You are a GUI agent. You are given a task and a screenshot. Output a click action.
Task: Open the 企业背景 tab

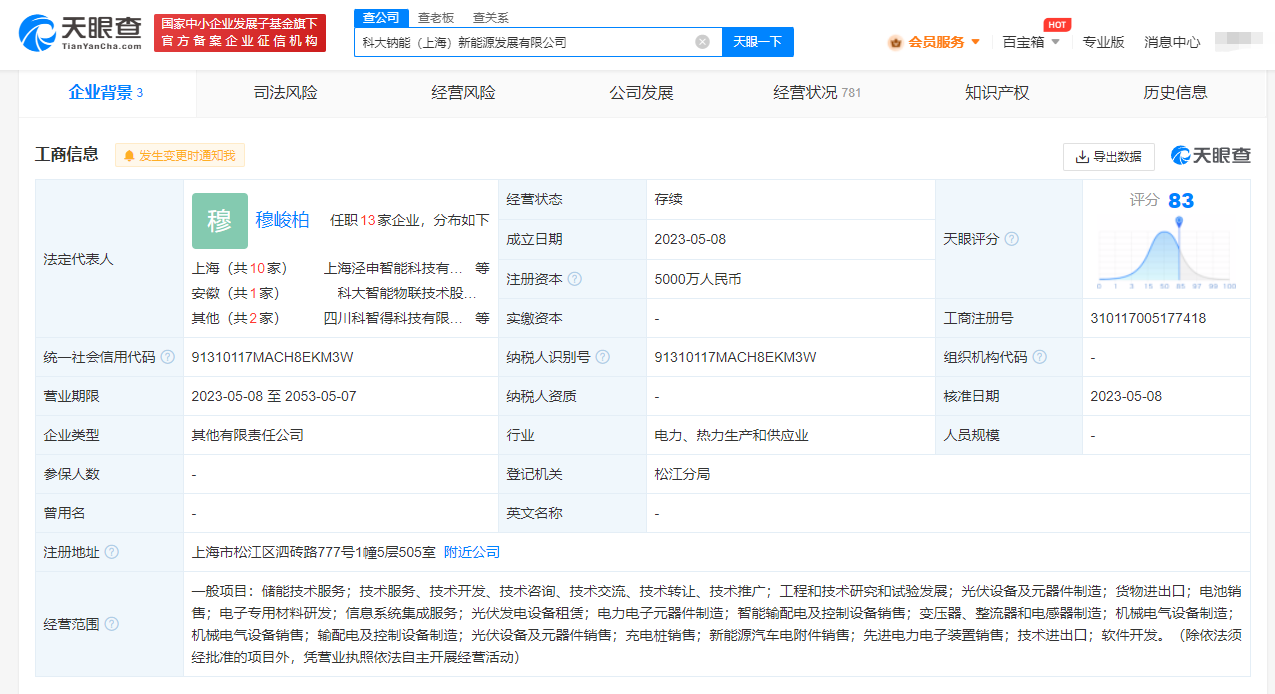(x=106, y=93)
